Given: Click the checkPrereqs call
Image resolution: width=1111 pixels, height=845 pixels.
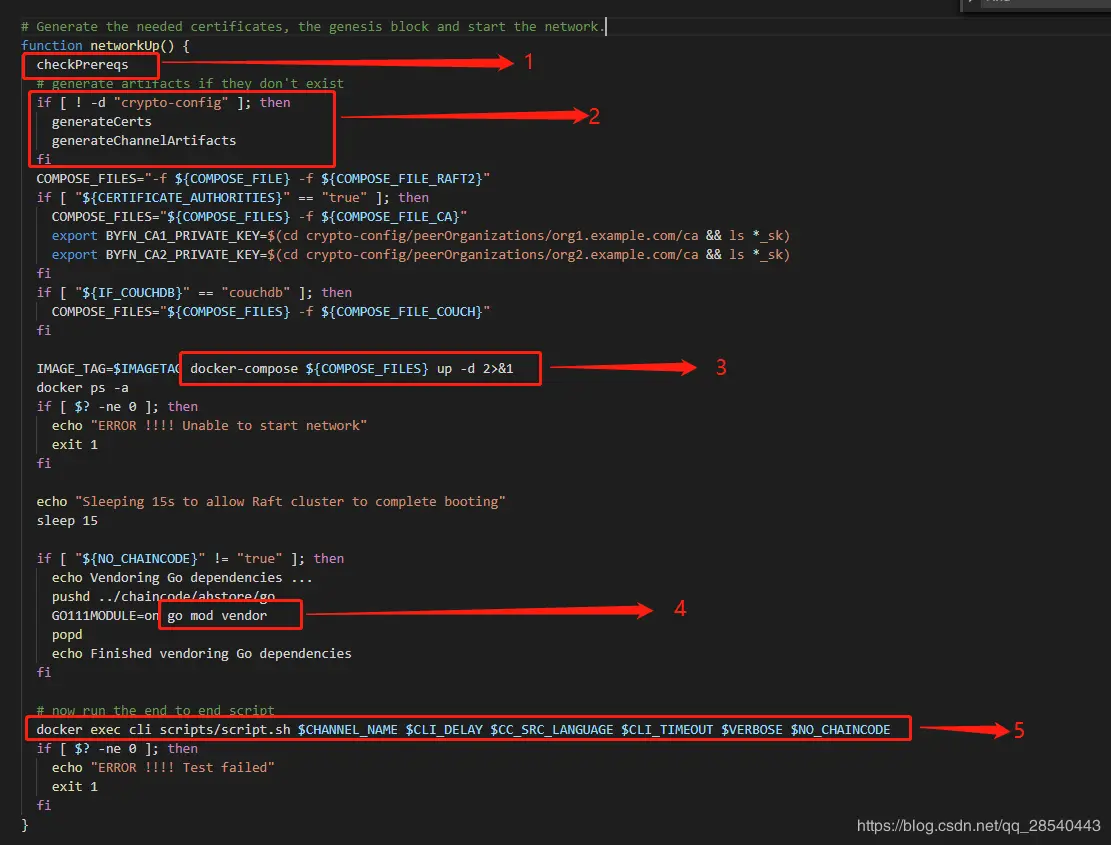Looking at the screenshot, I should coord(82,64).
